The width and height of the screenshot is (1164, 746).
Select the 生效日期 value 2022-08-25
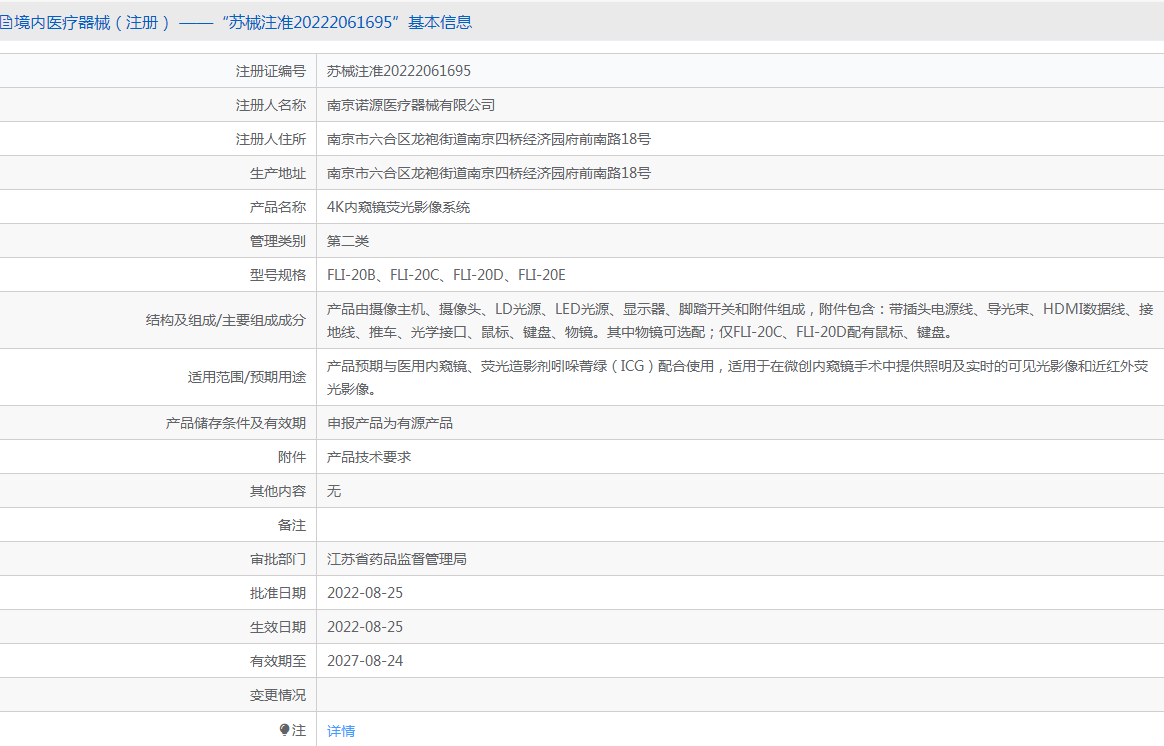click(x=364, y=627)
